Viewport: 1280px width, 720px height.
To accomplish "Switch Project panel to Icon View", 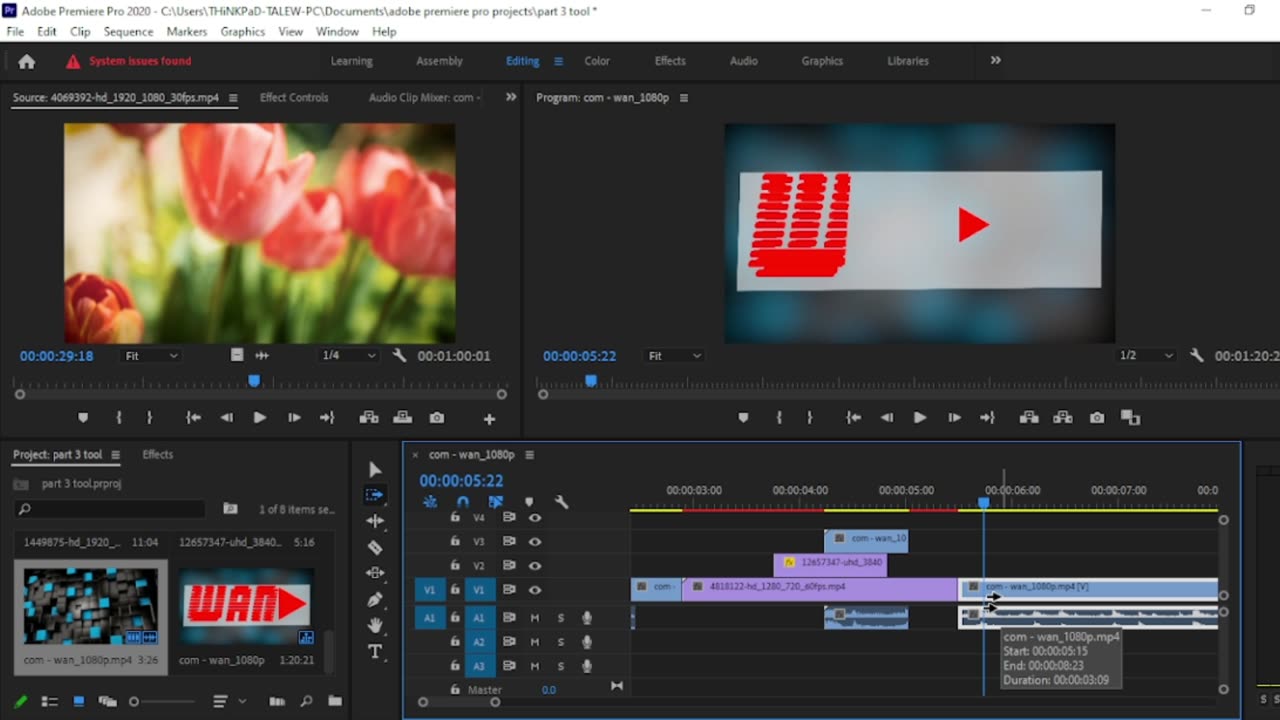I will tap(78, 701).
